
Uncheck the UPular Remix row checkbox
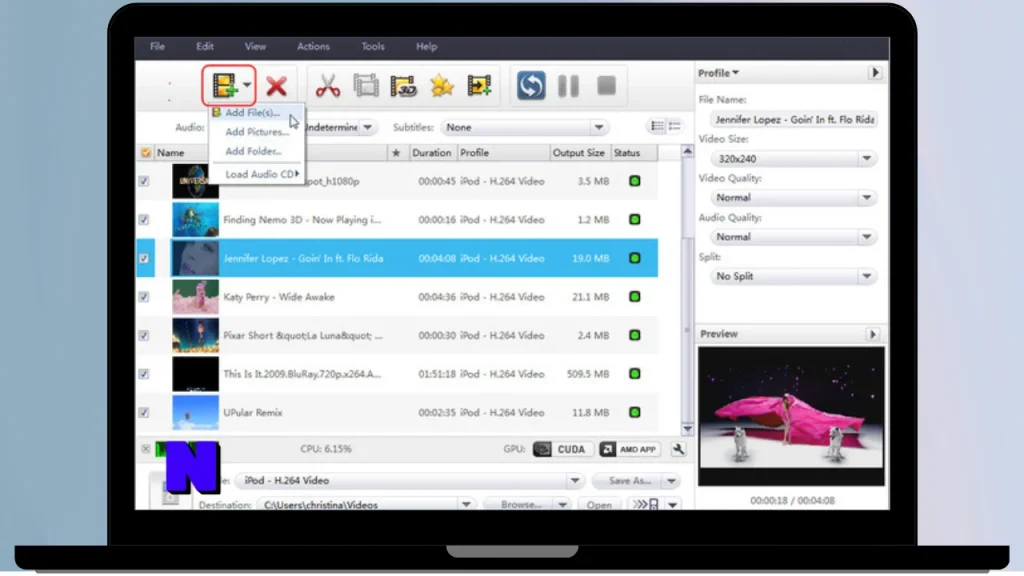pyautogui.click(x=144, y=413)
